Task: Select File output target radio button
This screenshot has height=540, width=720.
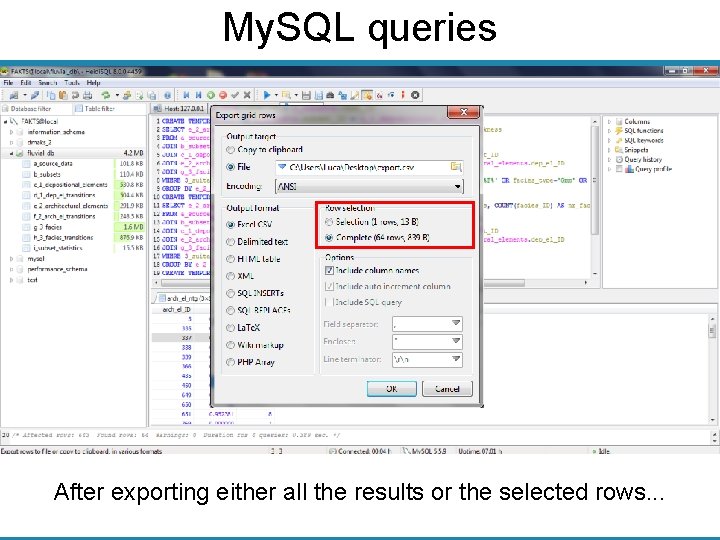Action: (231, 167)
